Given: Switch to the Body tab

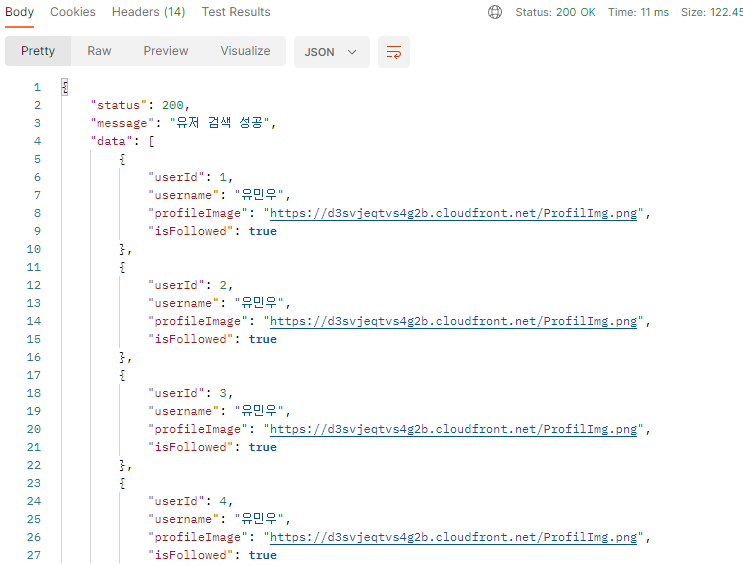Looking at the screenshot, I should click(x=19, y=12).
